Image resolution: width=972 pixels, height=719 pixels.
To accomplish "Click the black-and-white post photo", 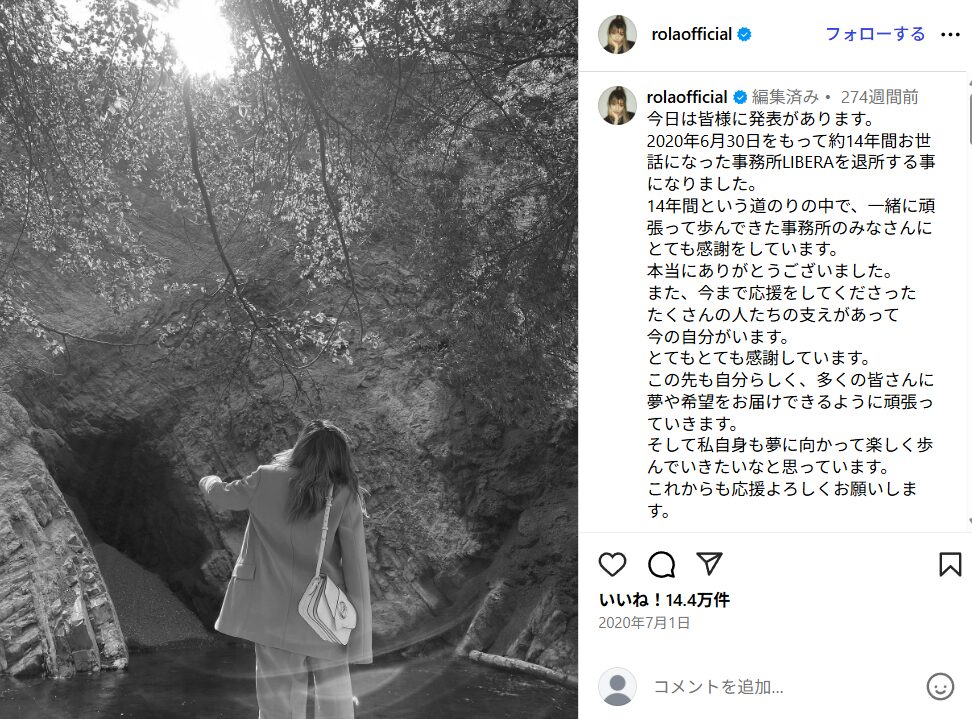I will (289, 360).
